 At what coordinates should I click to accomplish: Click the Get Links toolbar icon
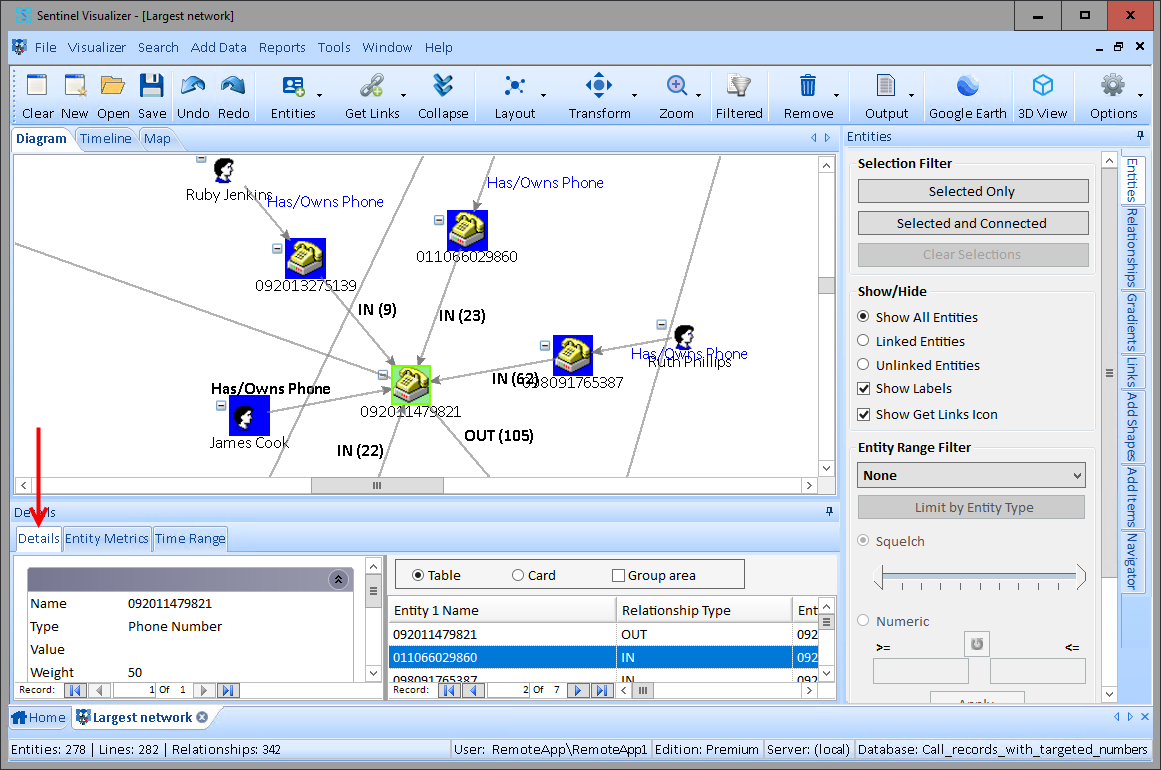[x=371, y=86]
